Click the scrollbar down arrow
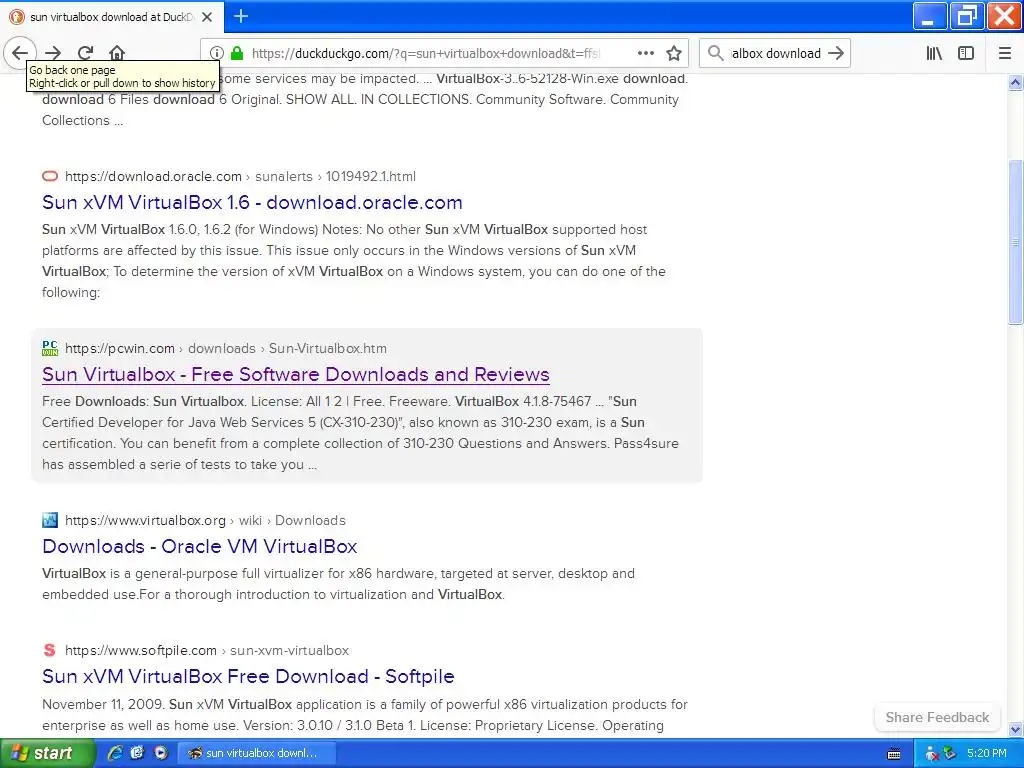The width and height of the screenshot is (1024, 768). coord(1015,729)
